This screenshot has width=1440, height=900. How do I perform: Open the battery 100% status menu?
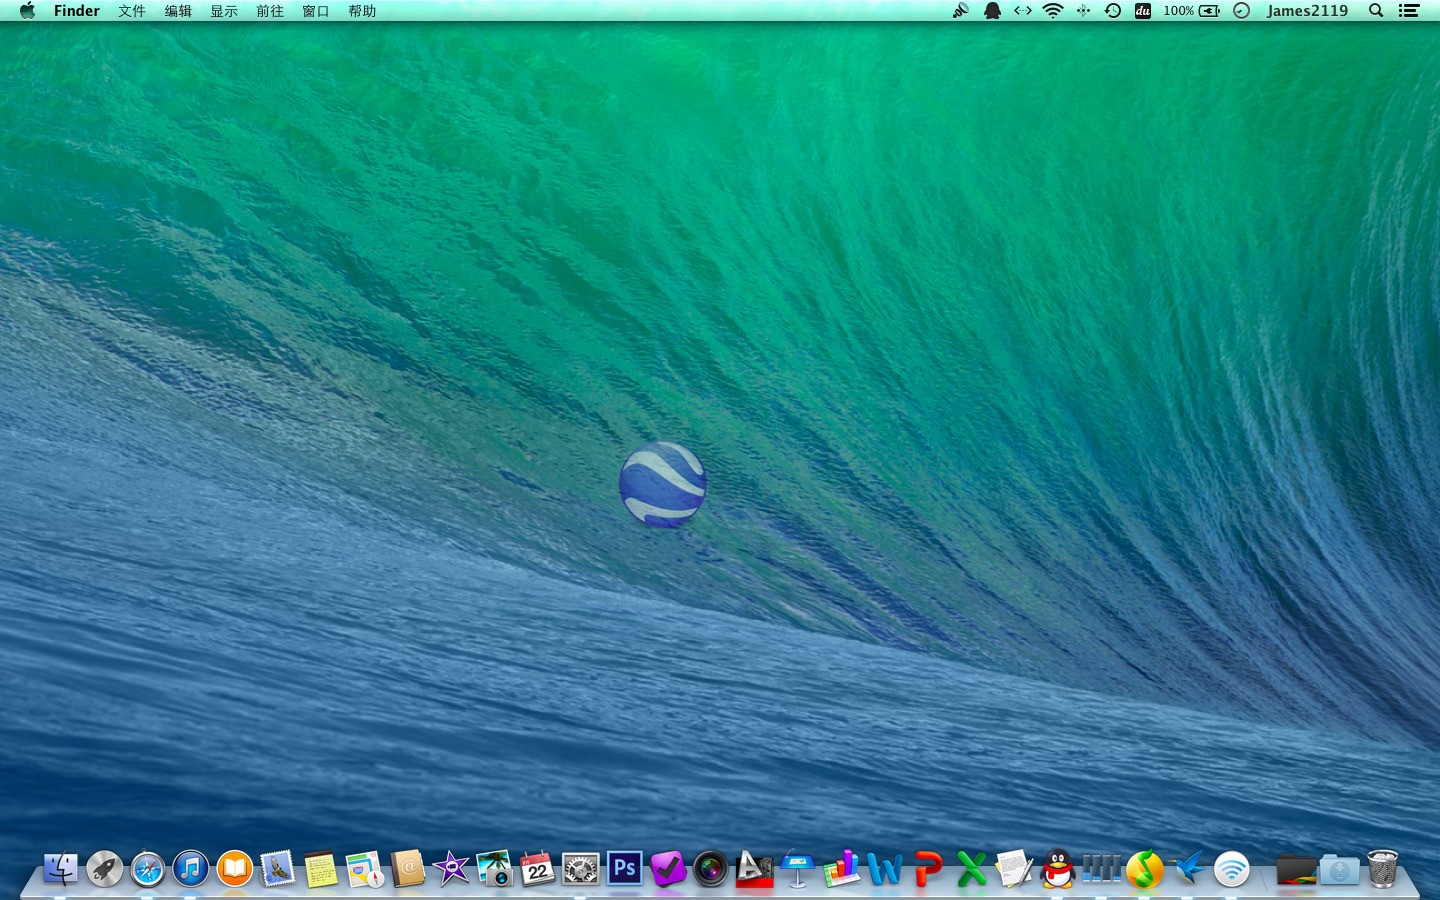[x=1191, y=11]
